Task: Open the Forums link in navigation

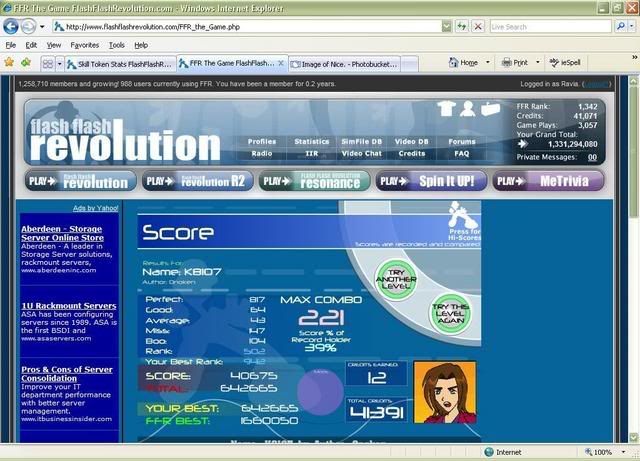Action: coord(462,142)
